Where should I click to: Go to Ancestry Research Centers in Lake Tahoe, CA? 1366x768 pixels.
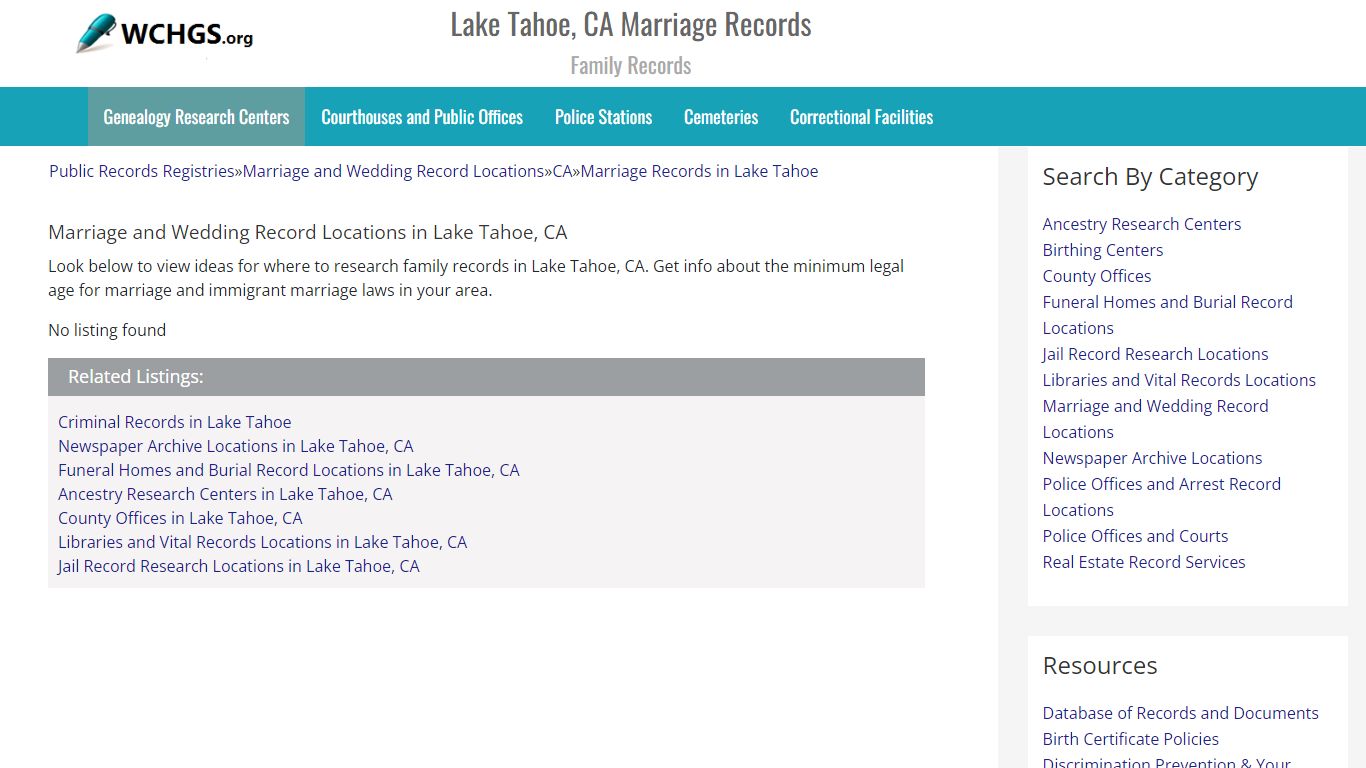click(225, 494)
